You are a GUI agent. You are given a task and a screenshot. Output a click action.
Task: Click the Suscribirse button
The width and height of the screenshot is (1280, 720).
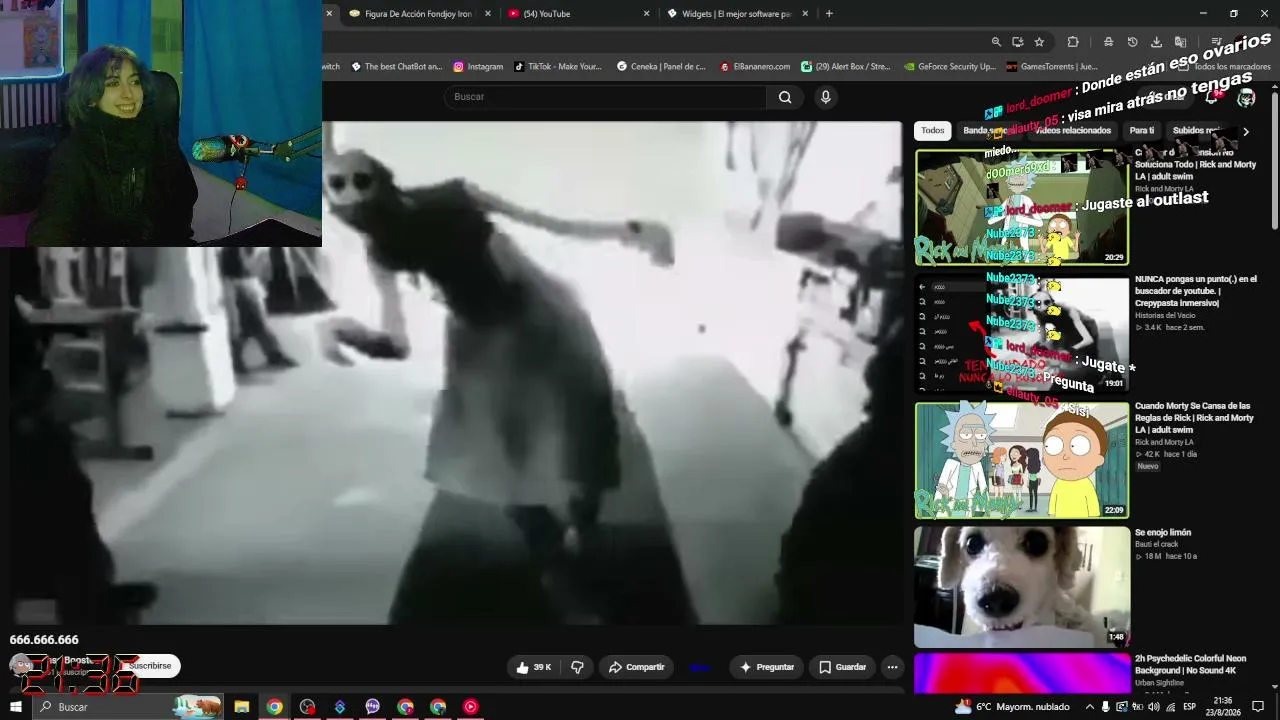(150, 666)
